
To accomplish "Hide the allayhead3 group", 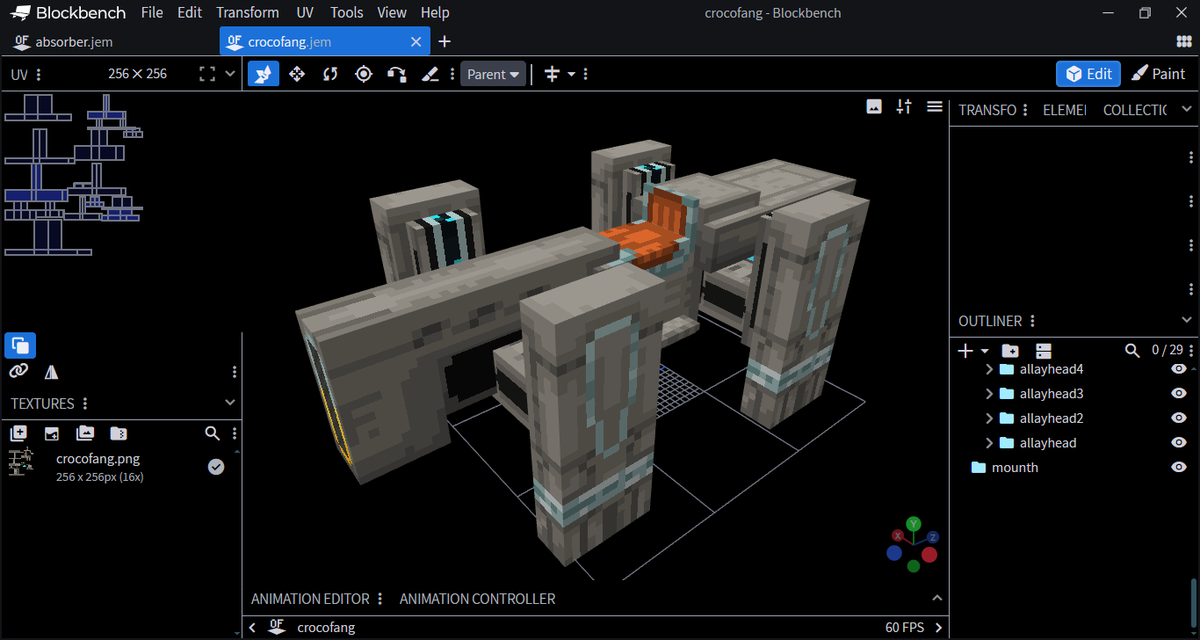I will coord(1178,394).
